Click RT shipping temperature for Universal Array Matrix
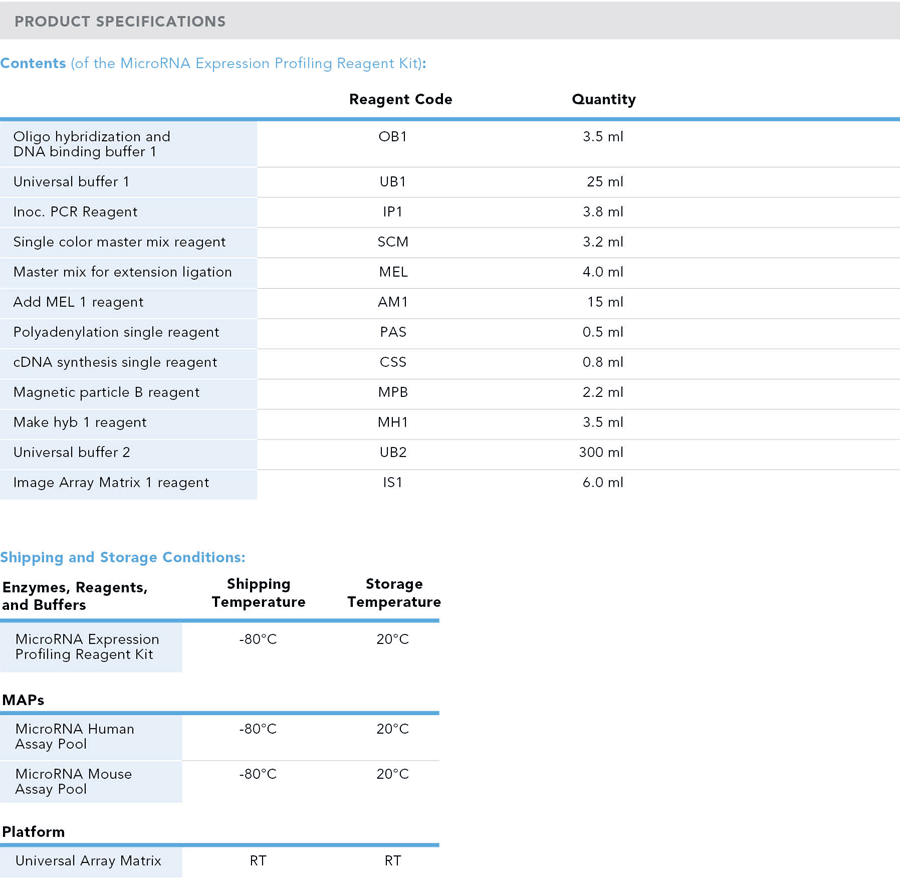This screenshot has width=900, height=888. click(x=258, y=861)
